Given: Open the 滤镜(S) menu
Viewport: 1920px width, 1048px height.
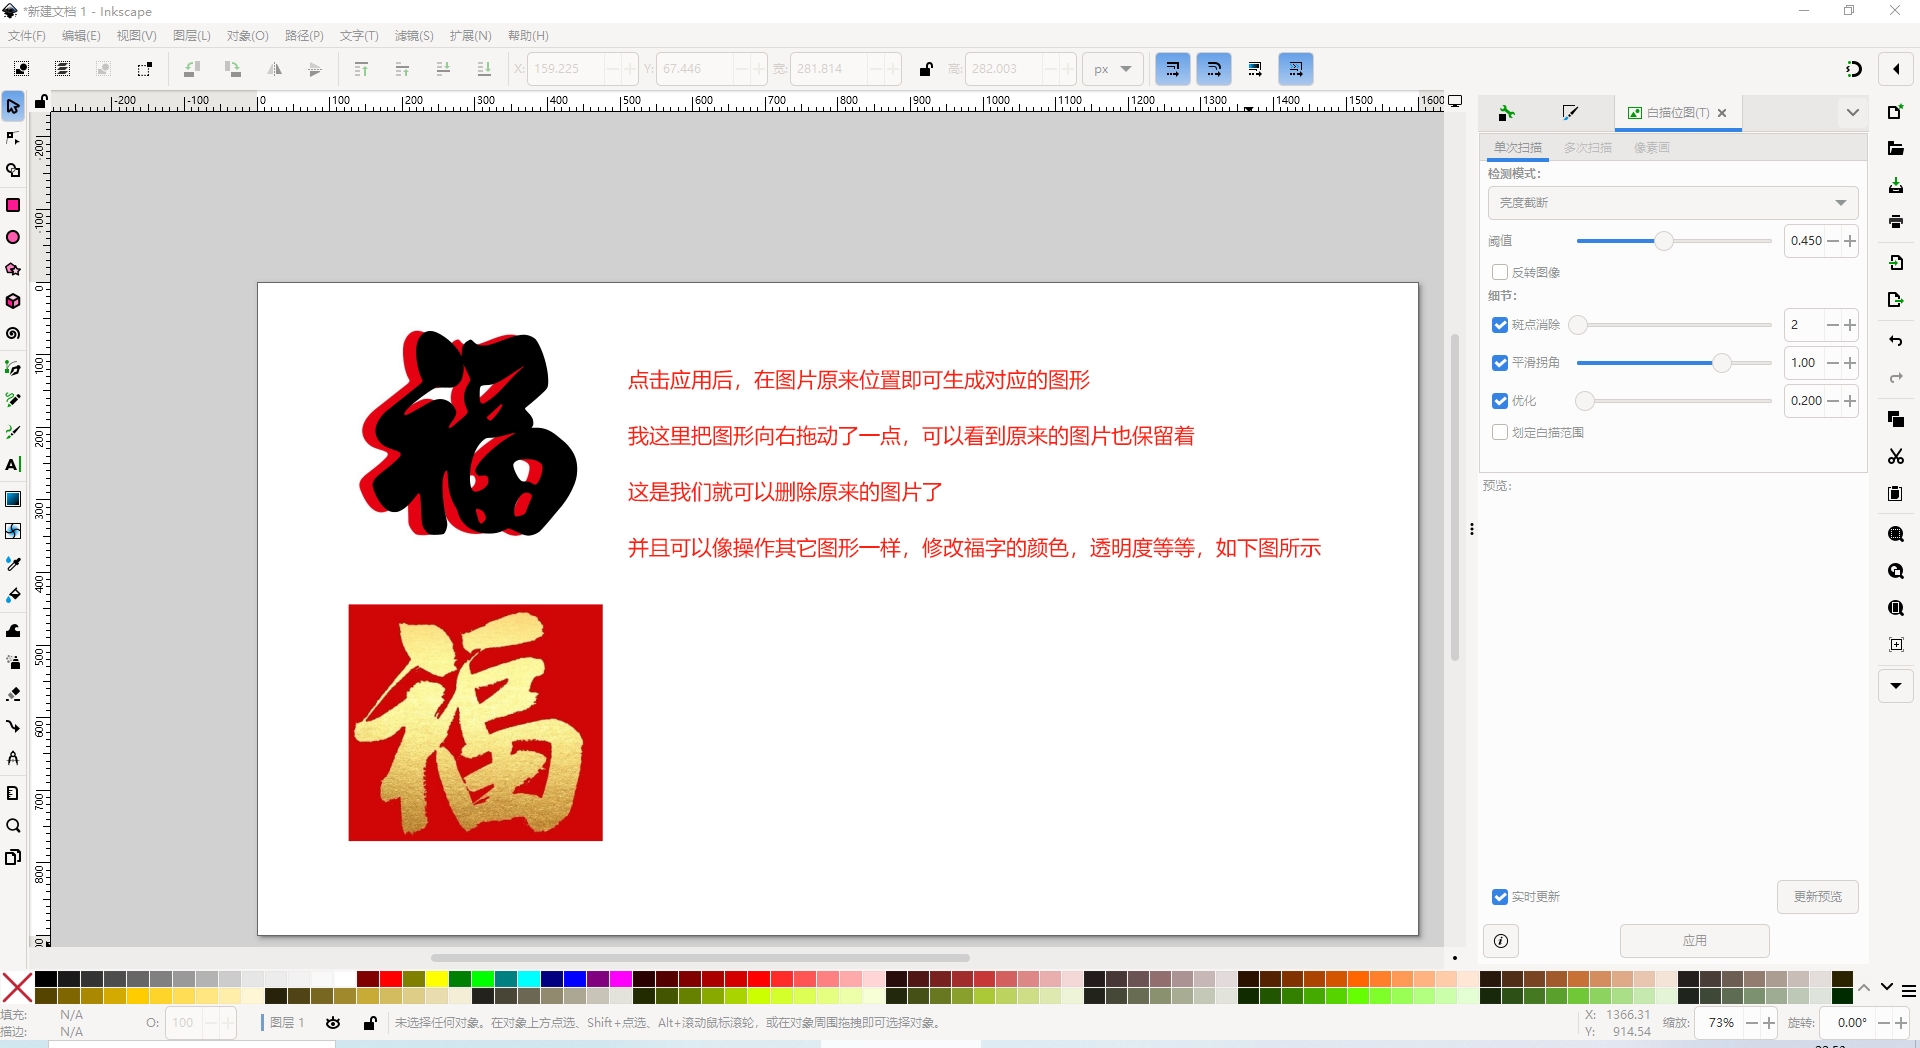Looking at the screenshot, I should point(413,36).
